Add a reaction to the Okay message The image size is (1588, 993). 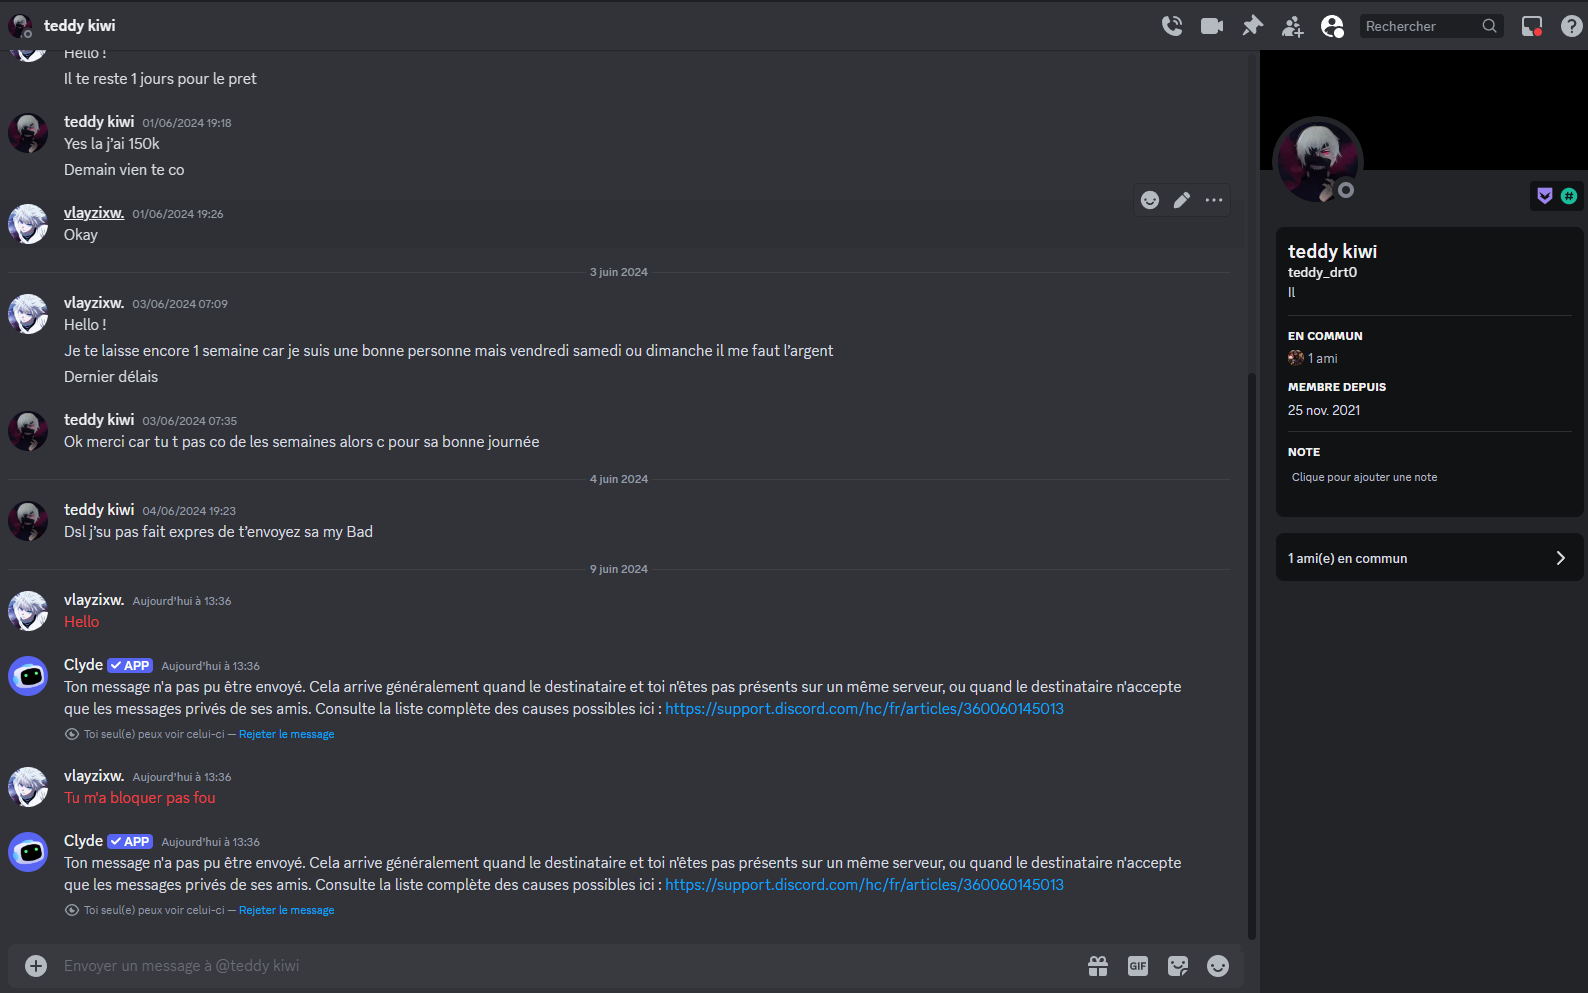1150,200
